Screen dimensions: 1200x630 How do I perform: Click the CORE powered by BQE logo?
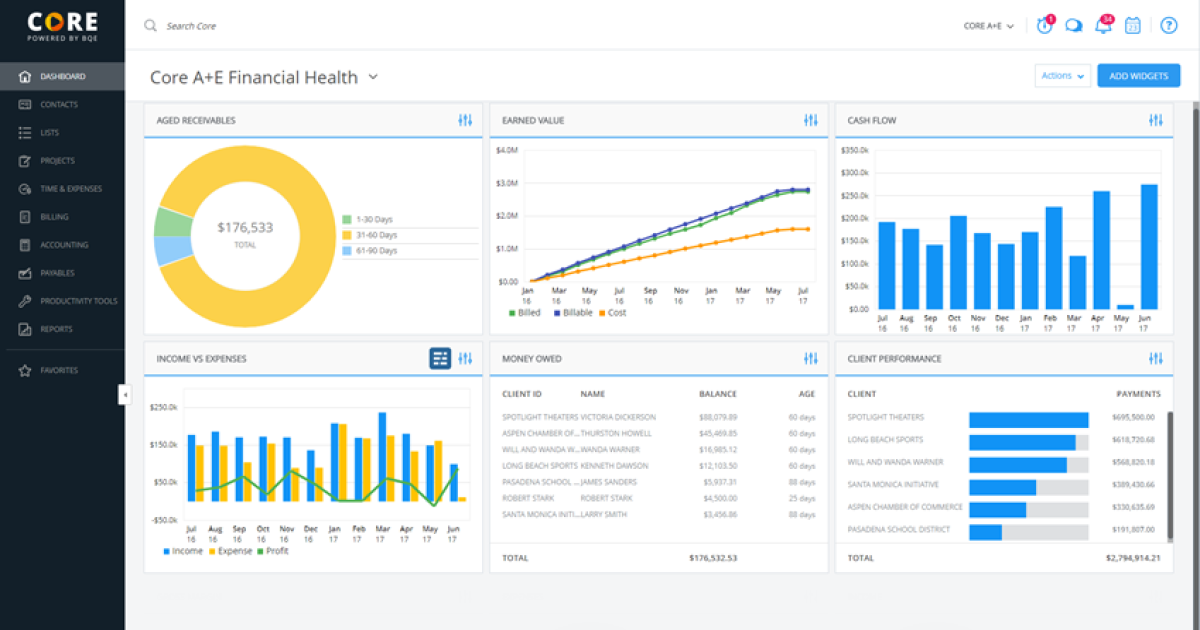coord(62,25)
